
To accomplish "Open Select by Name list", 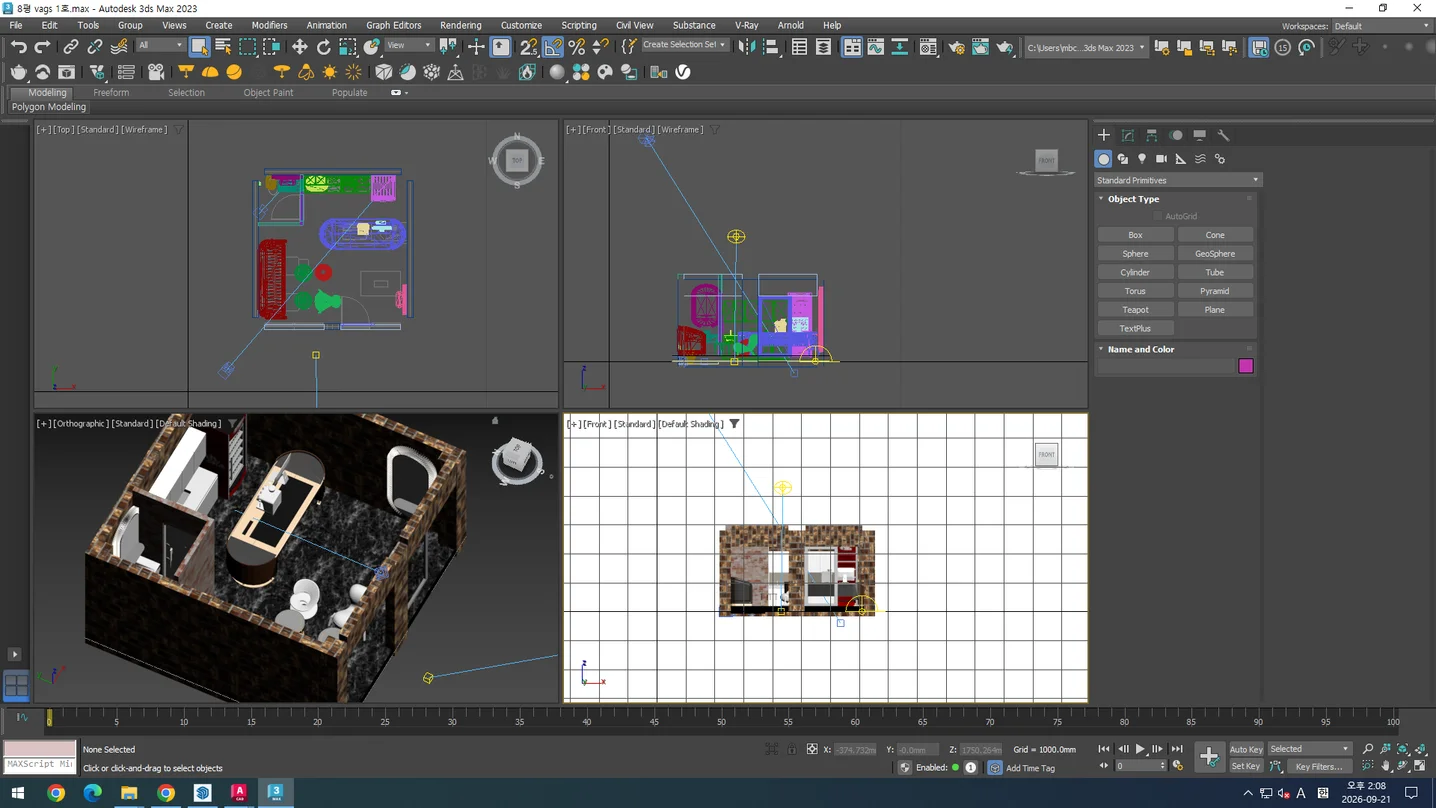I will pyautogui.click(x=223, y=47).
